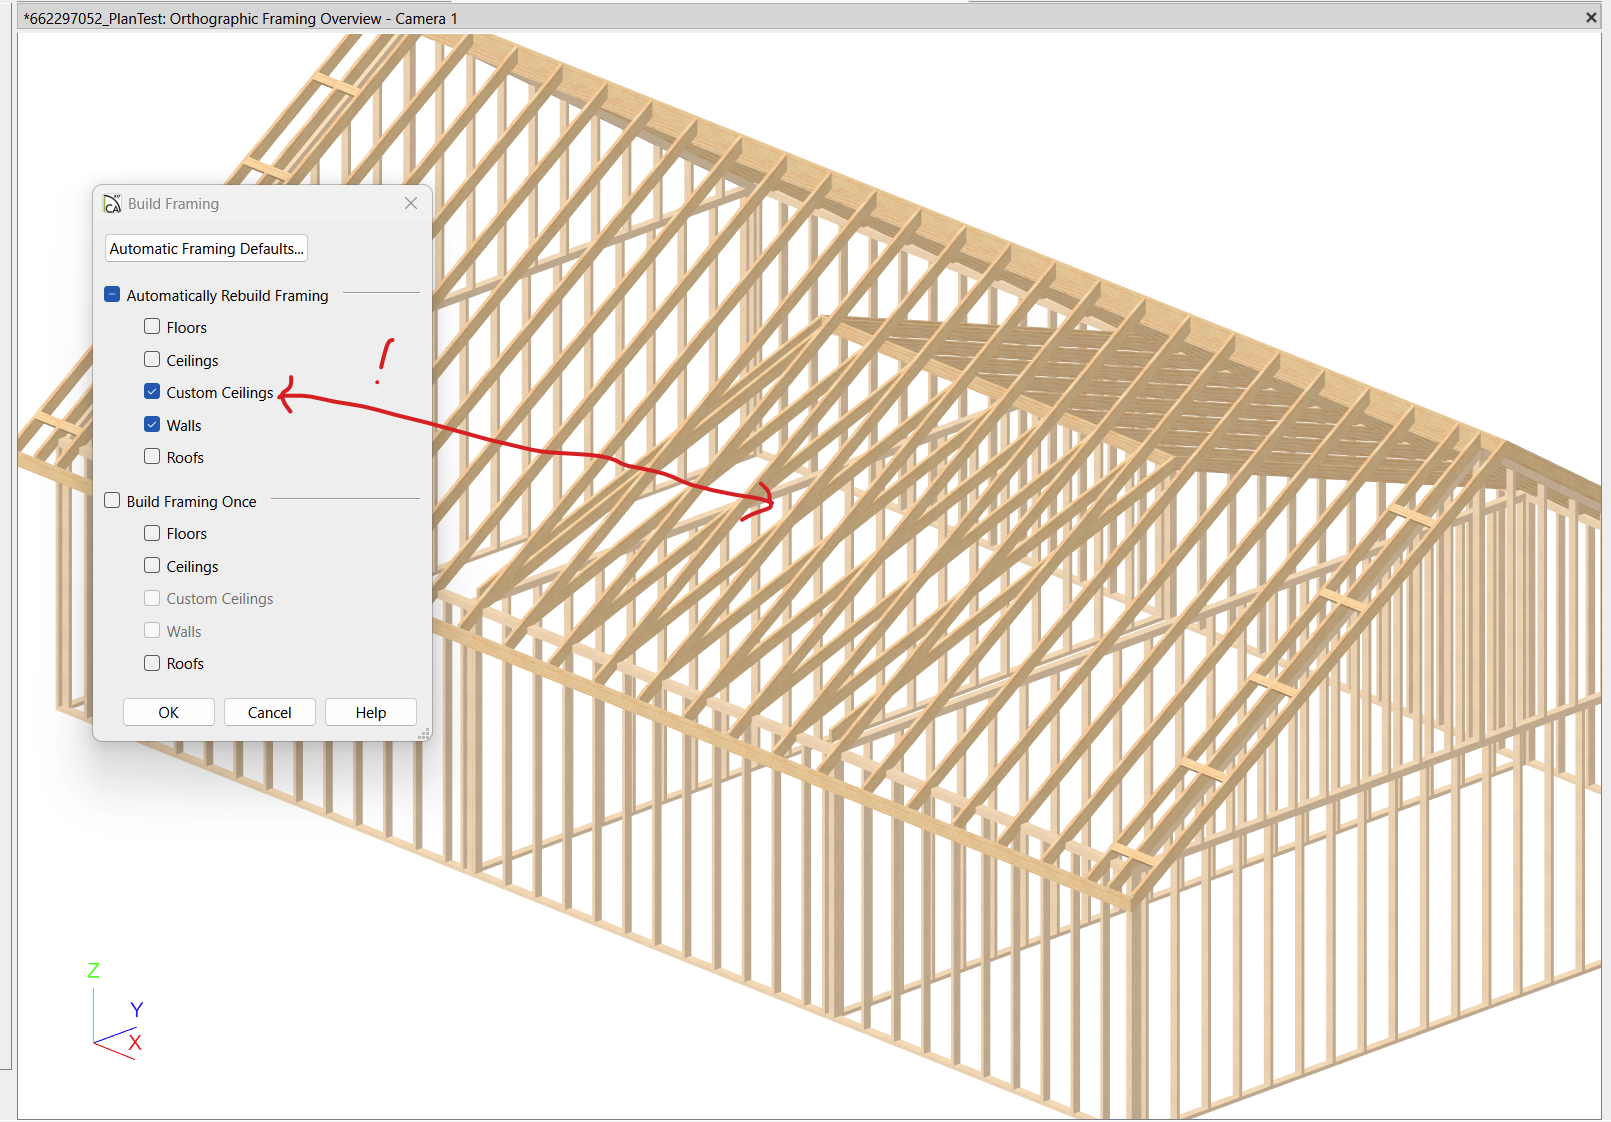Confirm the dialog with OK
This screenshot has height=1122, width=1611.
click(169, 712)
